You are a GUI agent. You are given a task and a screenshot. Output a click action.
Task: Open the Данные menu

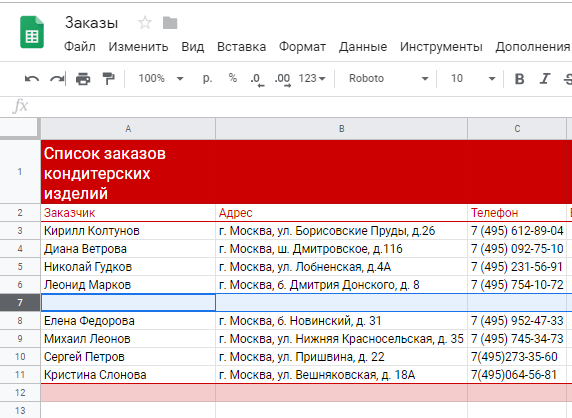(x=363, y=47)
